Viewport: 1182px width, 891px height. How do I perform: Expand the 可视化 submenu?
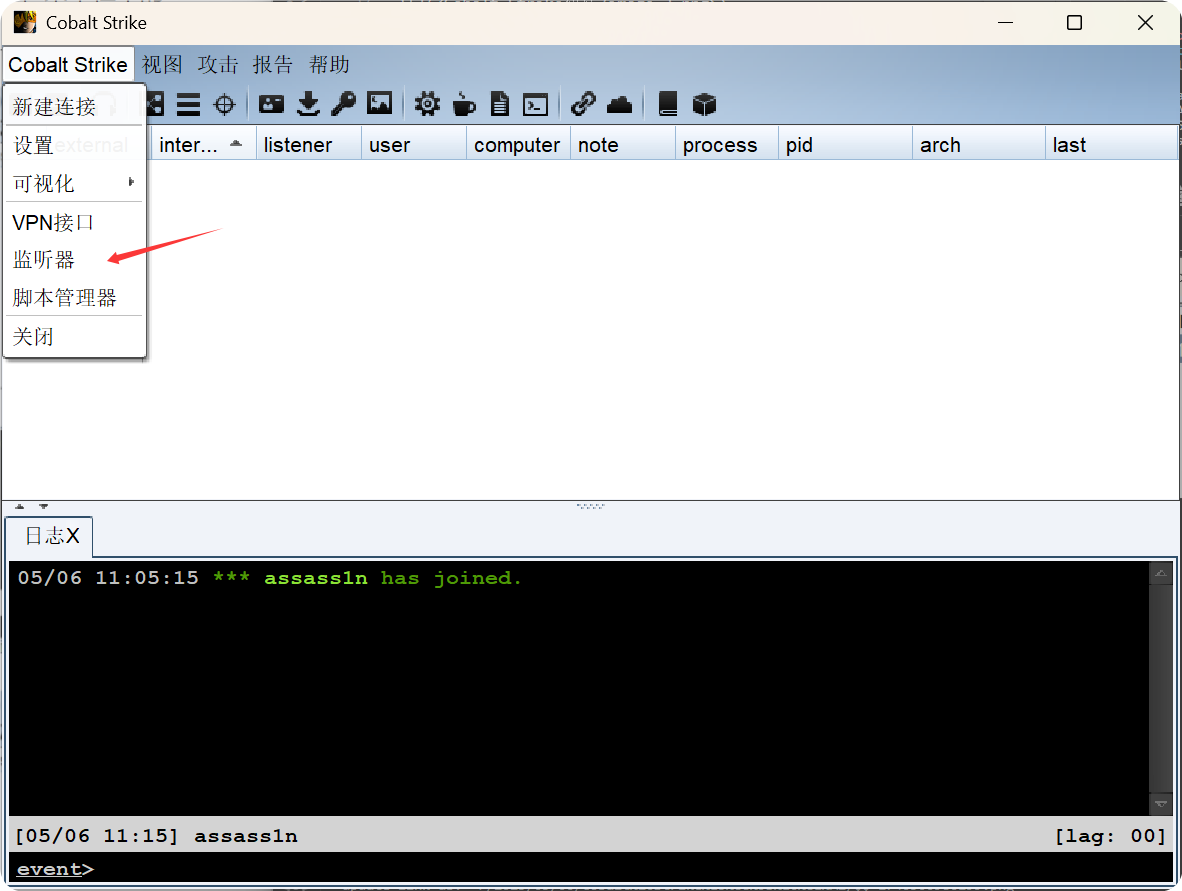tap(75, 183)
